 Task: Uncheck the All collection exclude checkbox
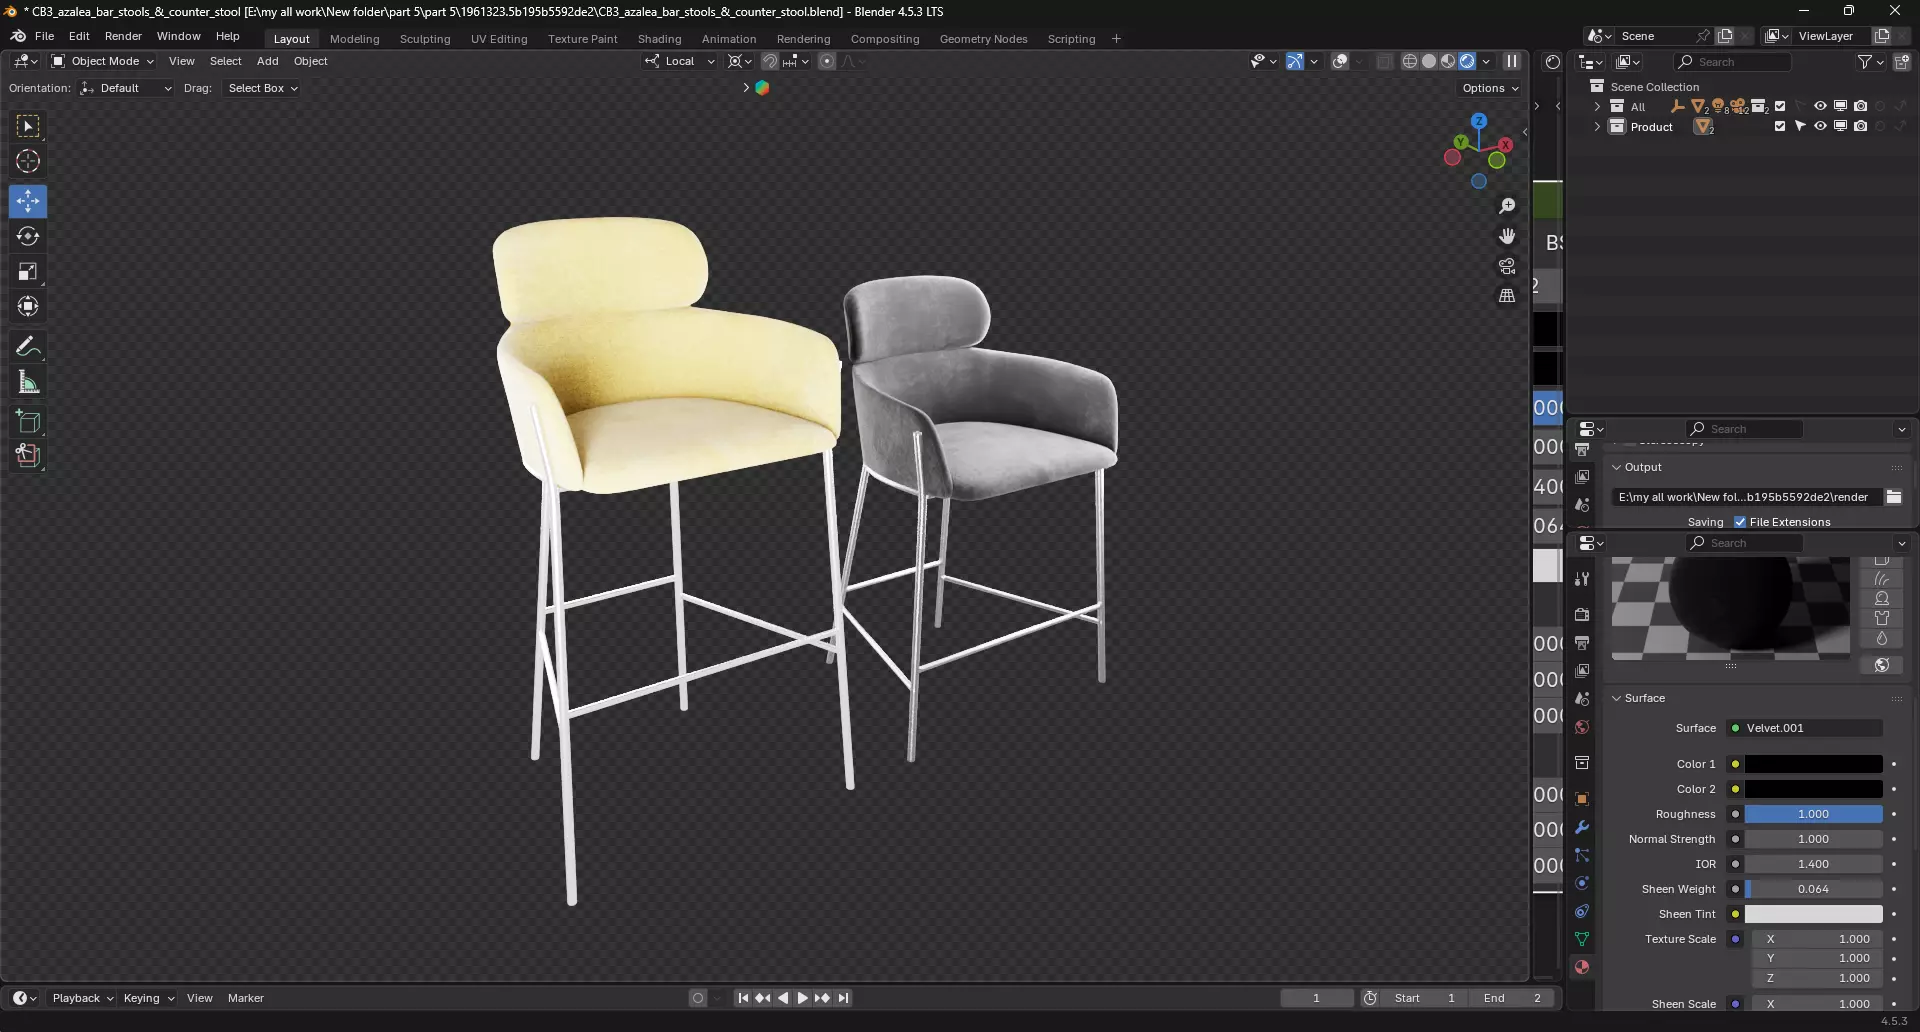(x=1780, y=106)
